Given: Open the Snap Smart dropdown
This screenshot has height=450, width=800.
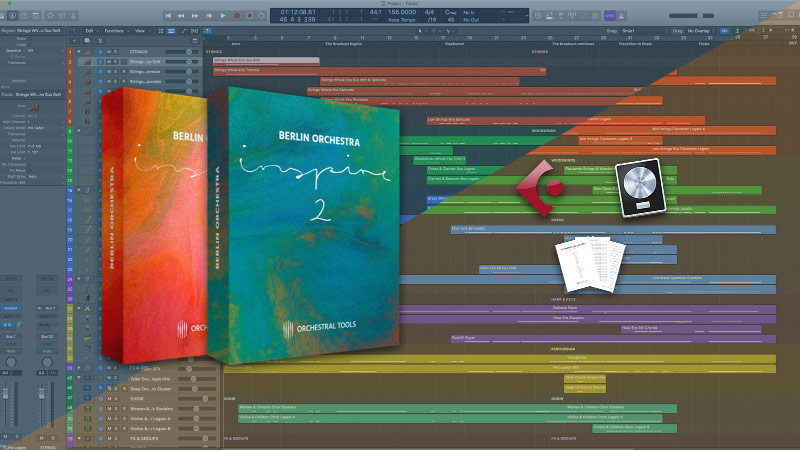Looking at the screenshot, I should tap(630, 31).
